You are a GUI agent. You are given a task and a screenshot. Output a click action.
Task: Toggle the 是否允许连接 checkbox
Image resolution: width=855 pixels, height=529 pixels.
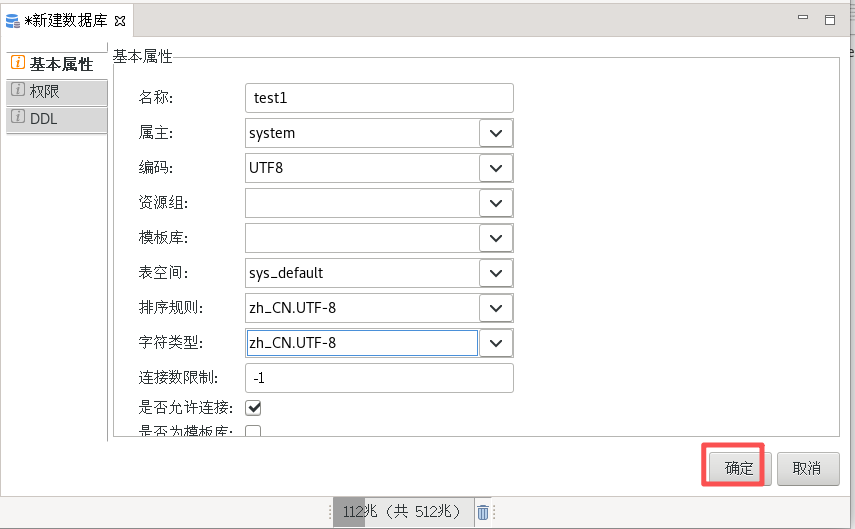click(253, 408)
